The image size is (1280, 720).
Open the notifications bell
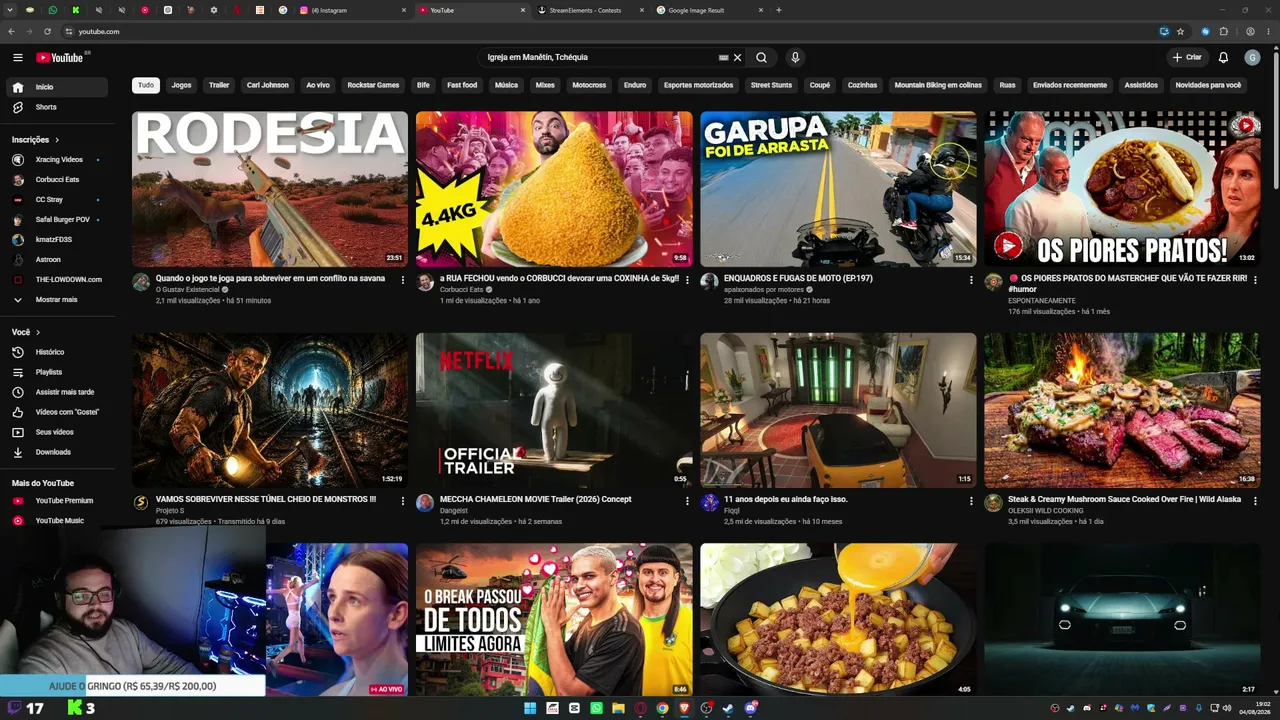1223,58
